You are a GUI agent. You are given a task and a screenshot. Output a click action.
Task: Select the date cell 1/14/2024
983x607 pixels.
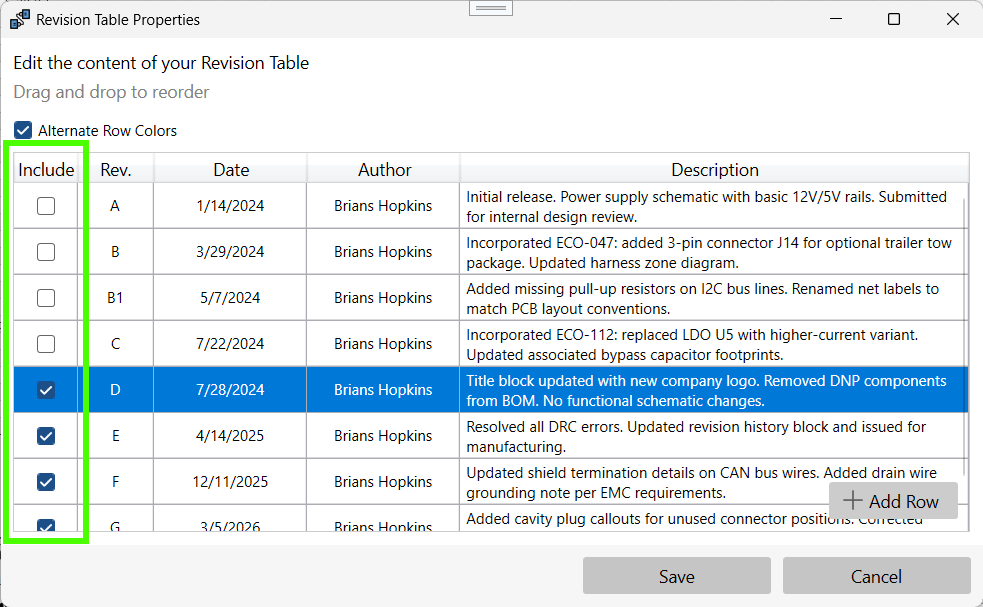pyautogui.click(x=230, y=206)
